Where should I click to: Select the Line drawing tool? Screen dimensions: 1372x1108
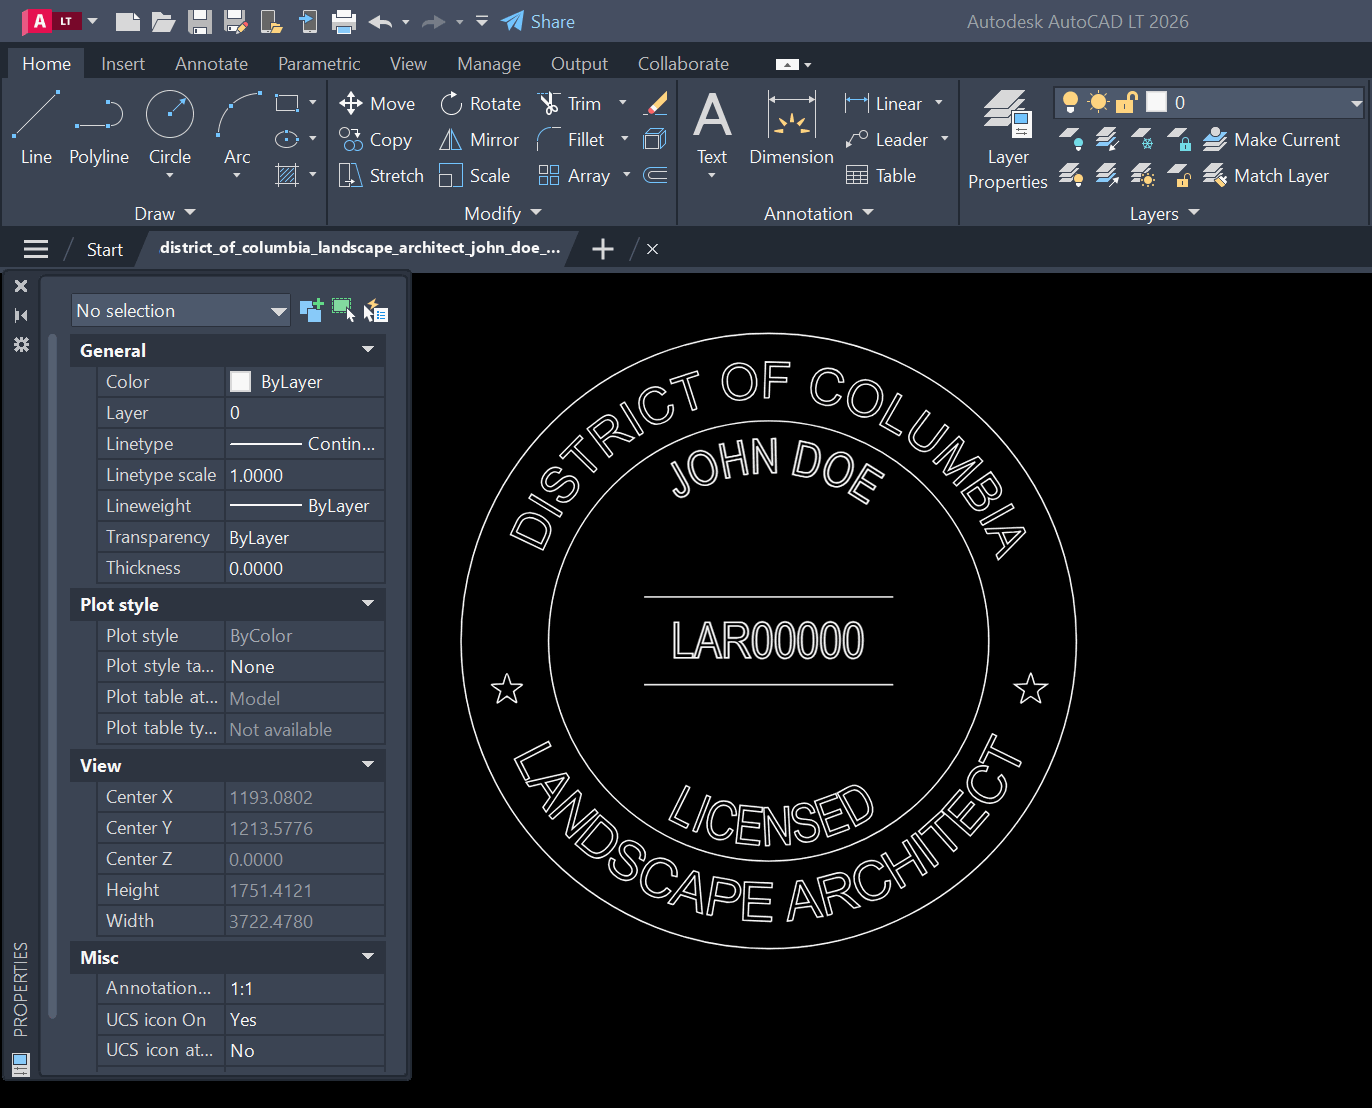pyautogui.click(x=36, y=127)
